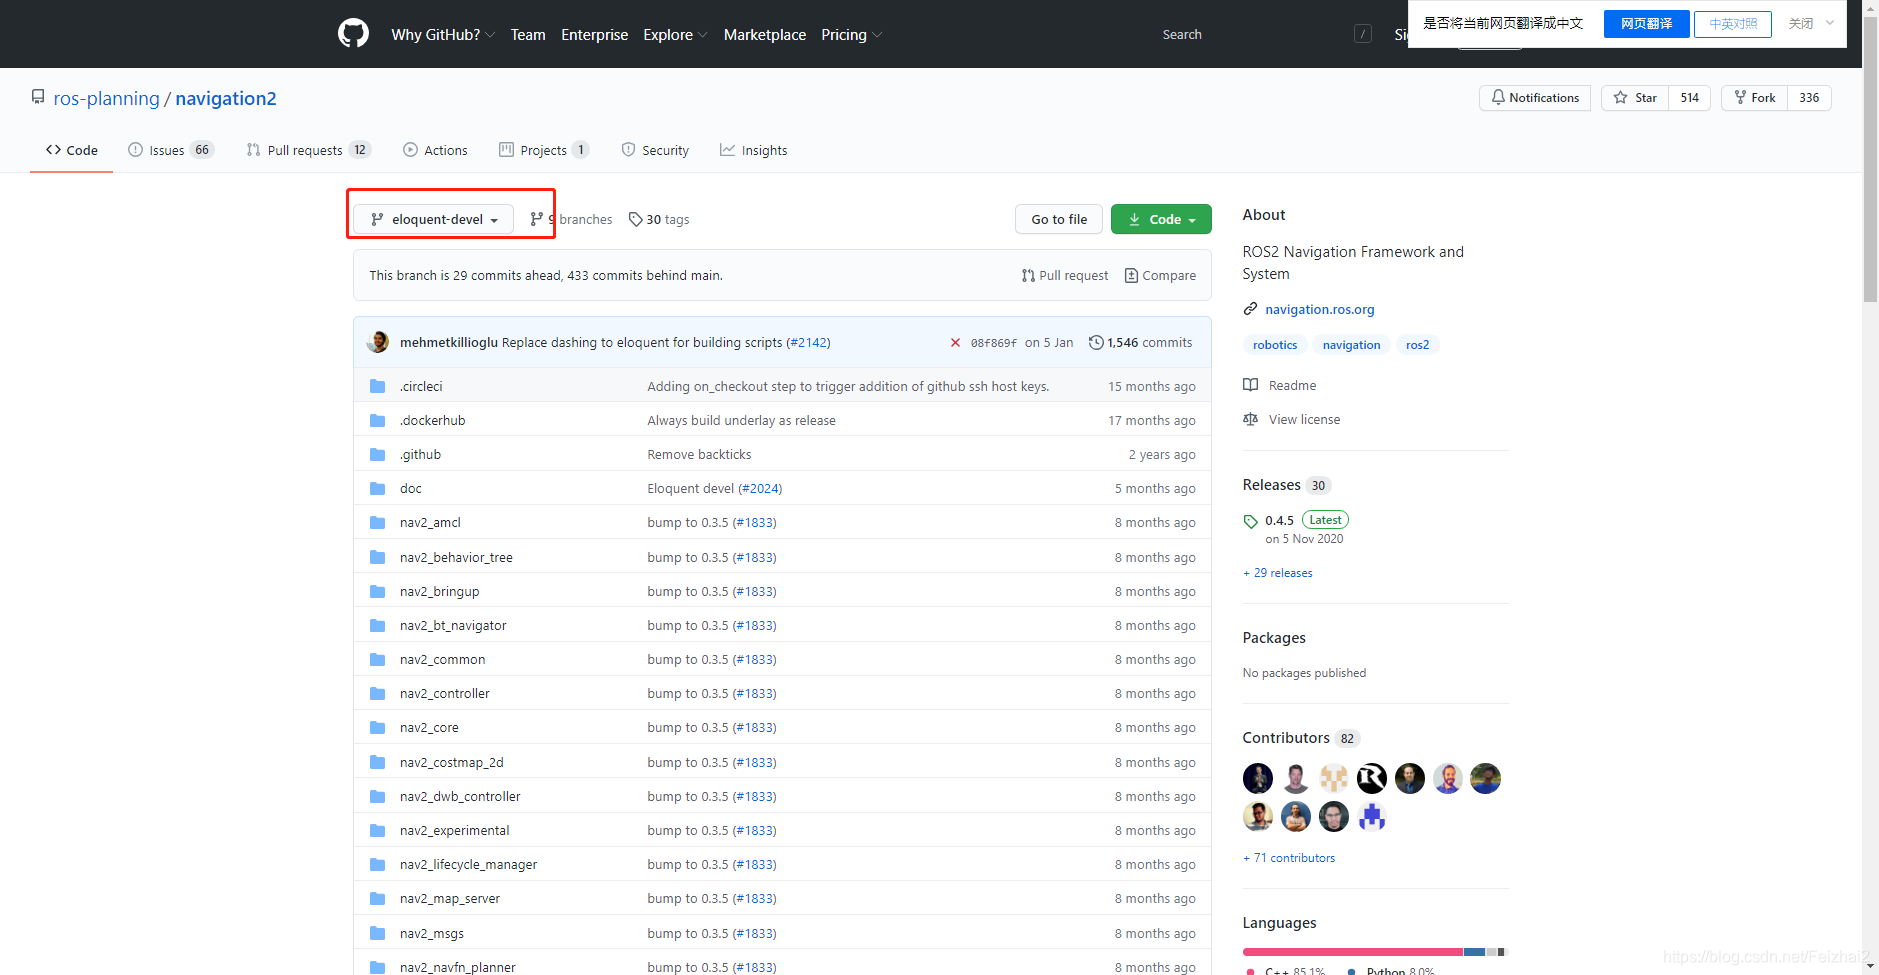Click the license scale icon
This screenshot has height=975, width=1879.
click(1250, 419)
